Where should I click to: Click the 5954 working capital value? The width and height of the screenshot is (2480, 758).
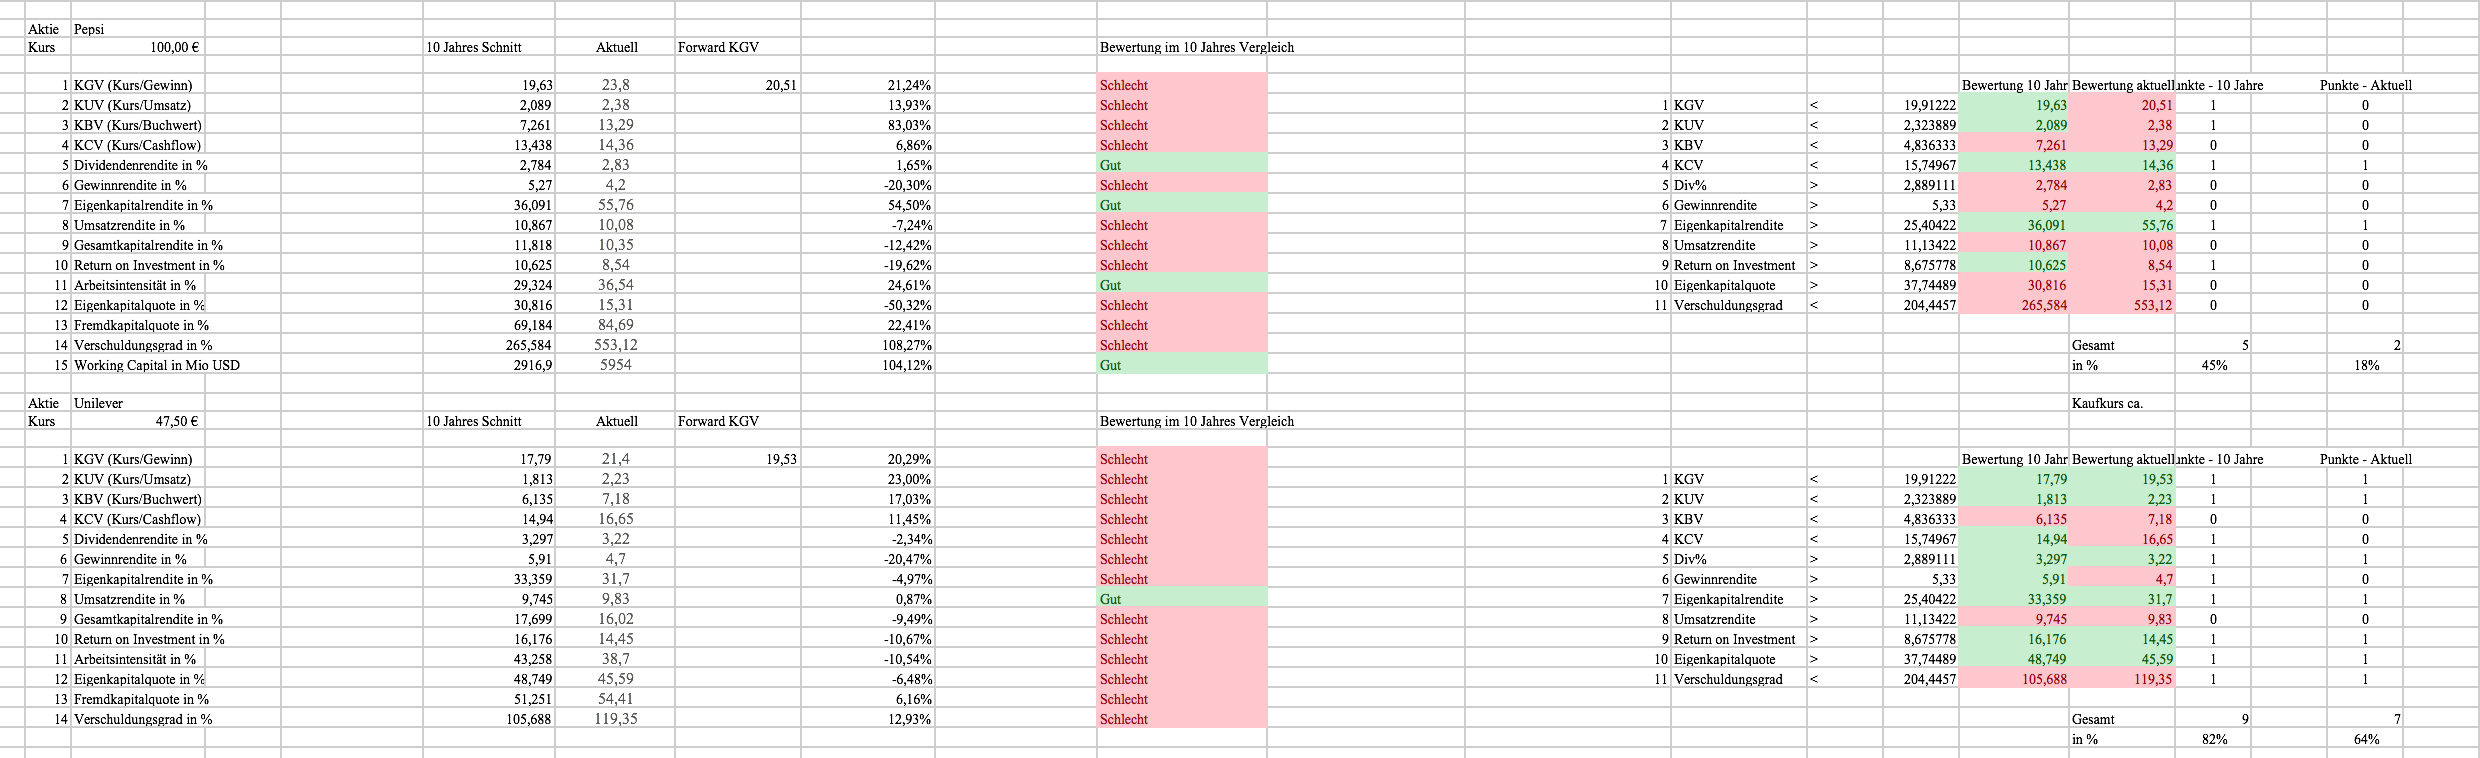pyautogui.click(x=616, y=365)
